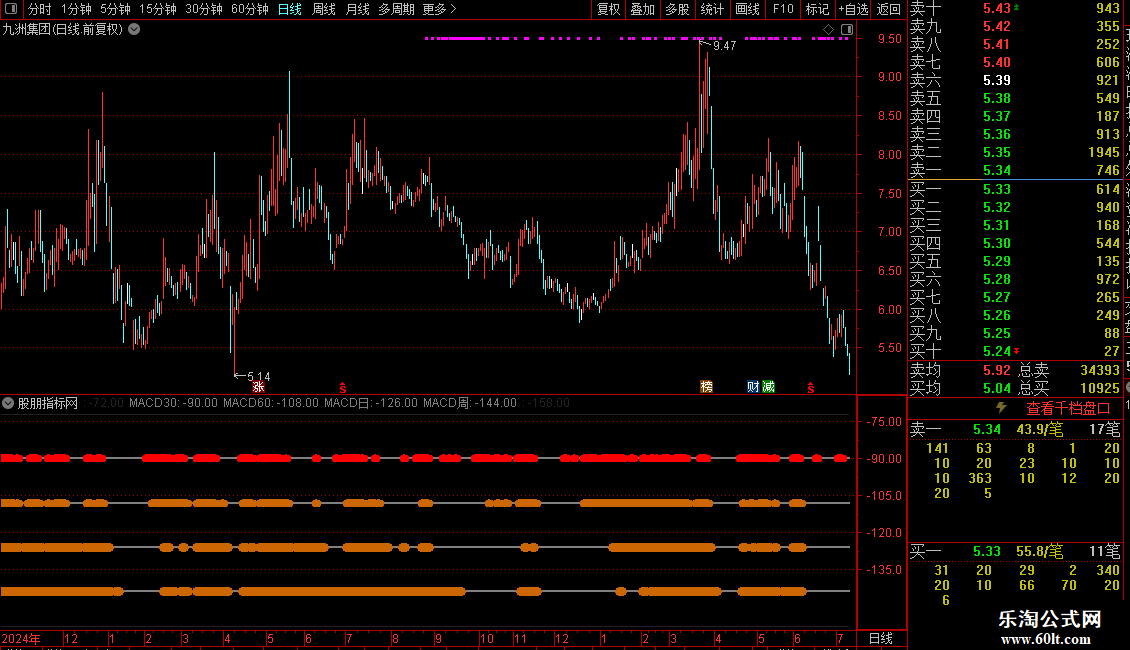Click the 卖均 value 5.92
Screen dimensions: 1130x650
click(997, 370)
